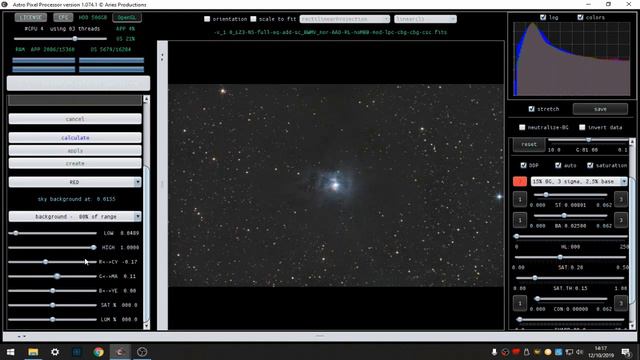Click the ST stepper button labeled 3
The image size is (640, 360).
pos(621,200)
